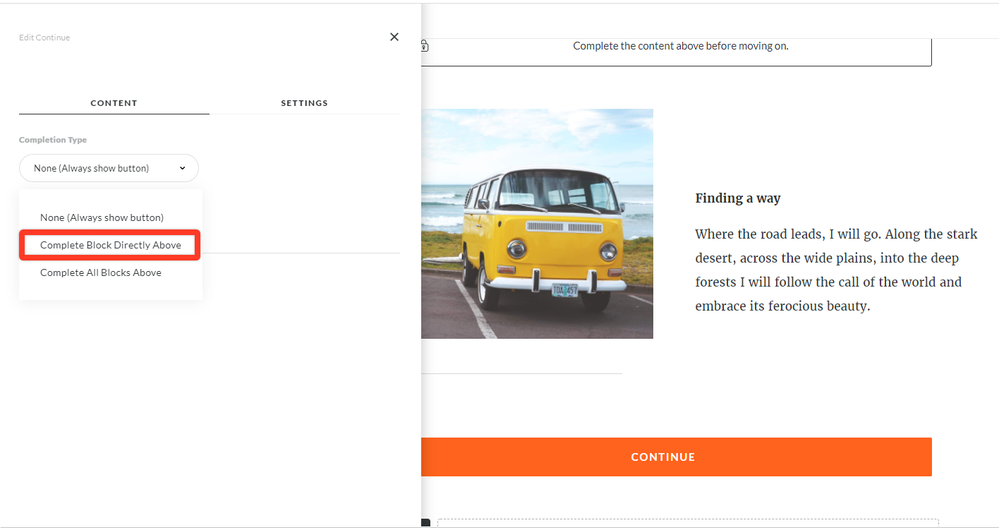
Task: Click the paragraph starting "Where the road leads"
Action: (x=836, y=270)
